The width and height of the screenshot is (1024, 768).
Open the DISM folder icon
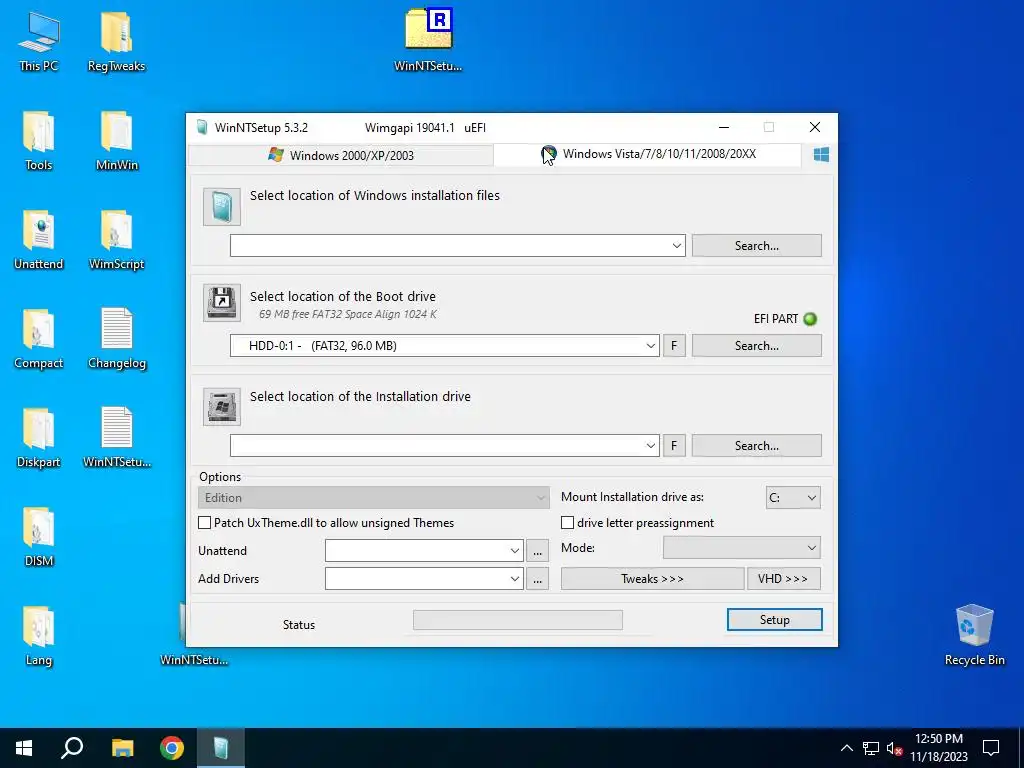[39, 536]
